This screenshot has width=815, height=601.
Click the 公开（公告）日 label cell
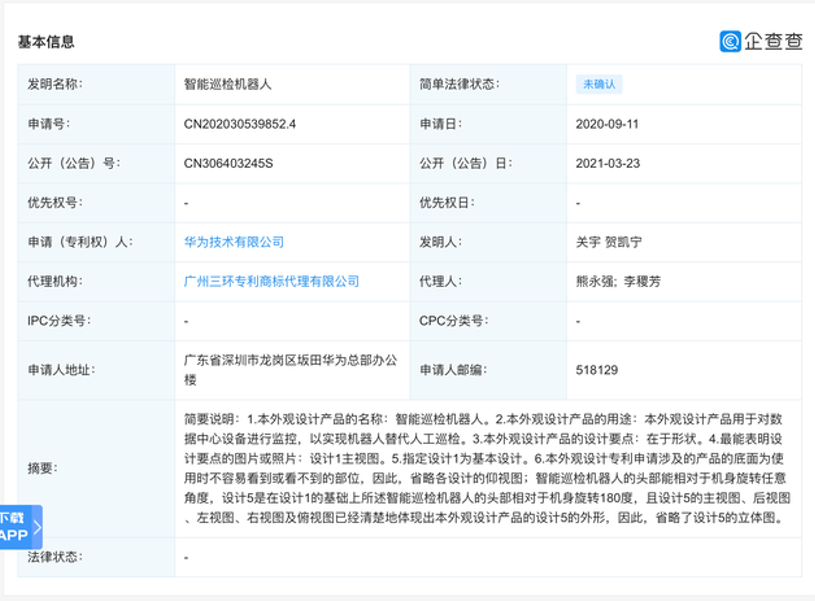coord(488,163)
